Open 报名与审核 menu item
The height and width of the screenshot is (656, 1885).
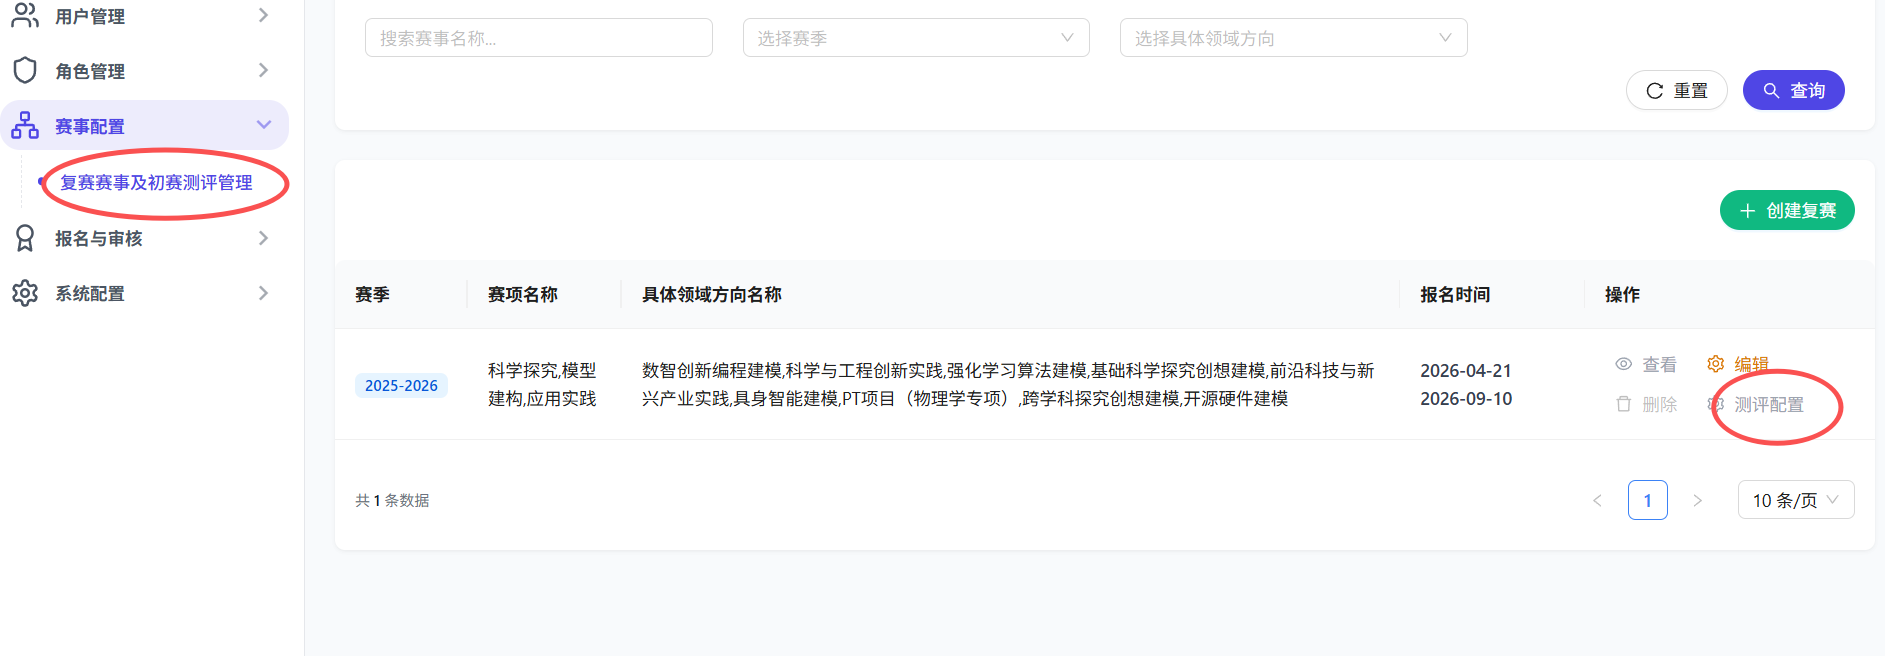pyautogui.click(x=145, y=238)
